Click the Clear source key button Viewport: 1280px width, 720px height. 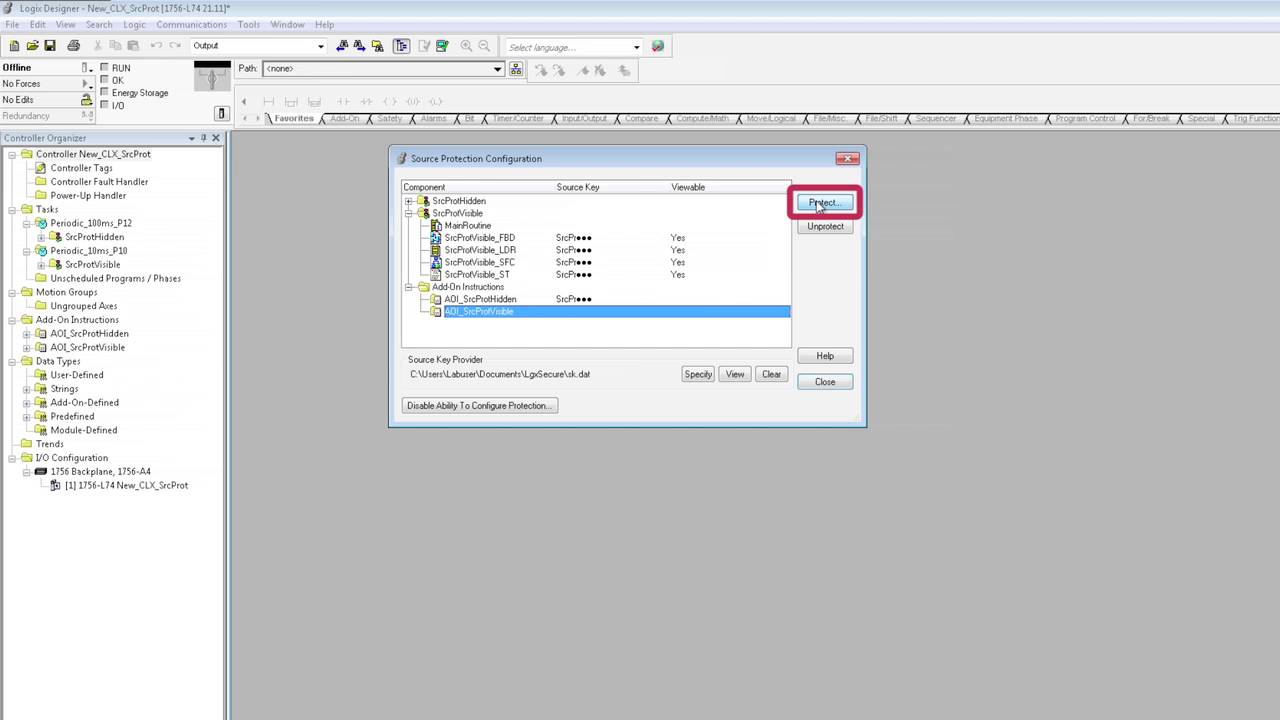(x=771, y=374)
